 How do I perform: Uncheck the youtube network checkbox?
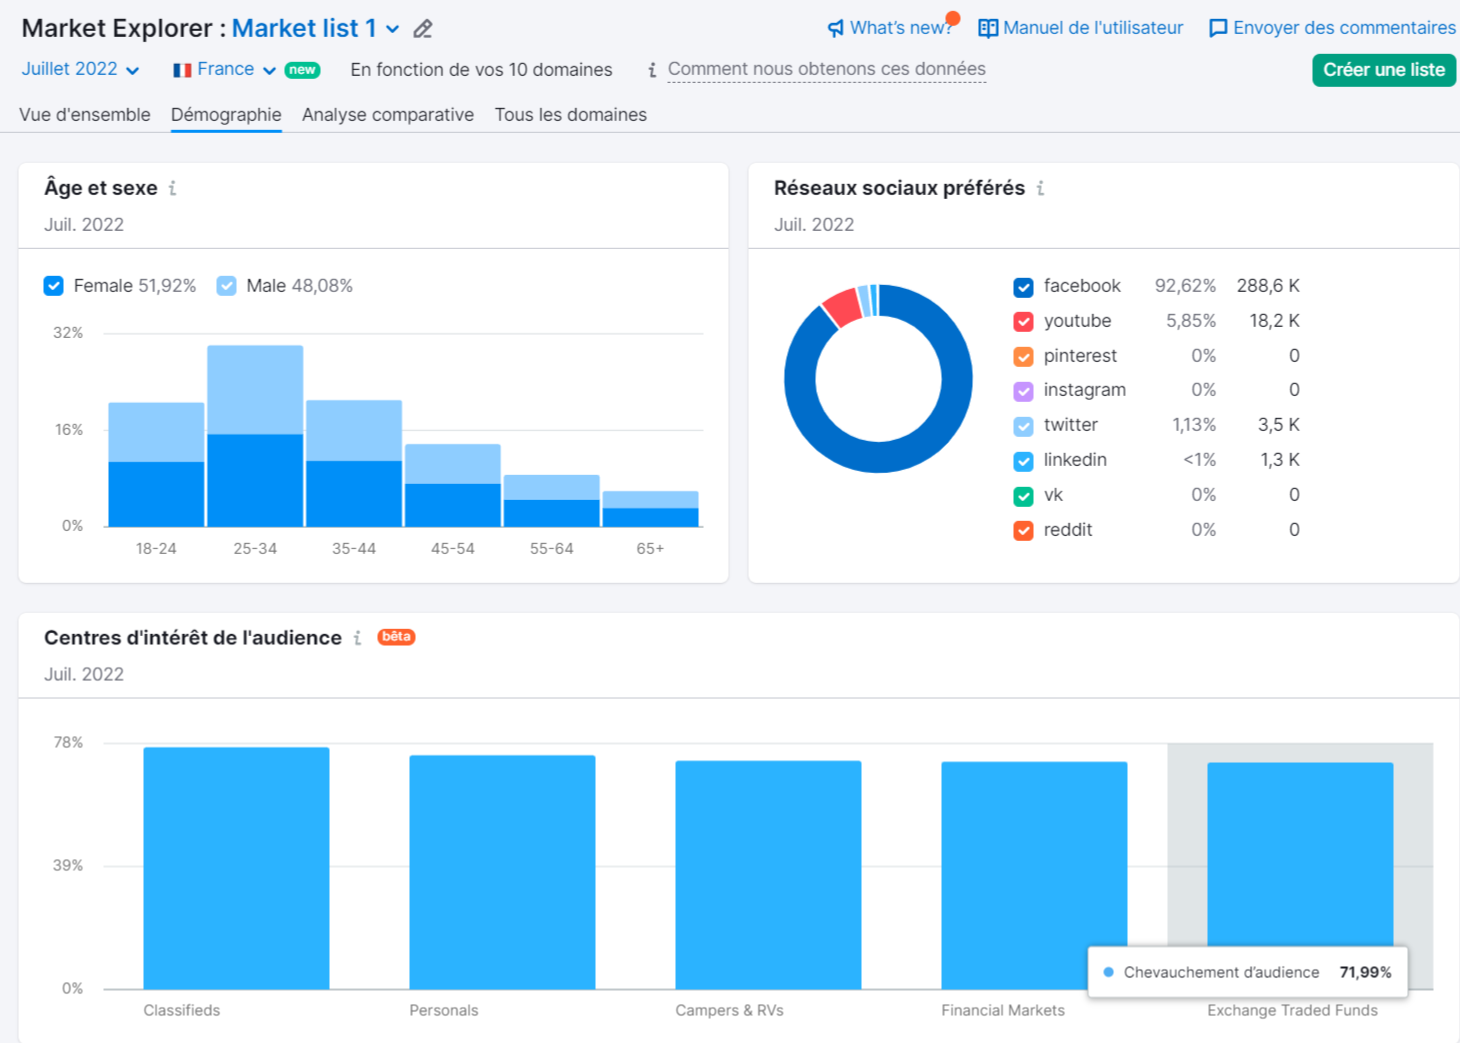[x=1022, y=321]
